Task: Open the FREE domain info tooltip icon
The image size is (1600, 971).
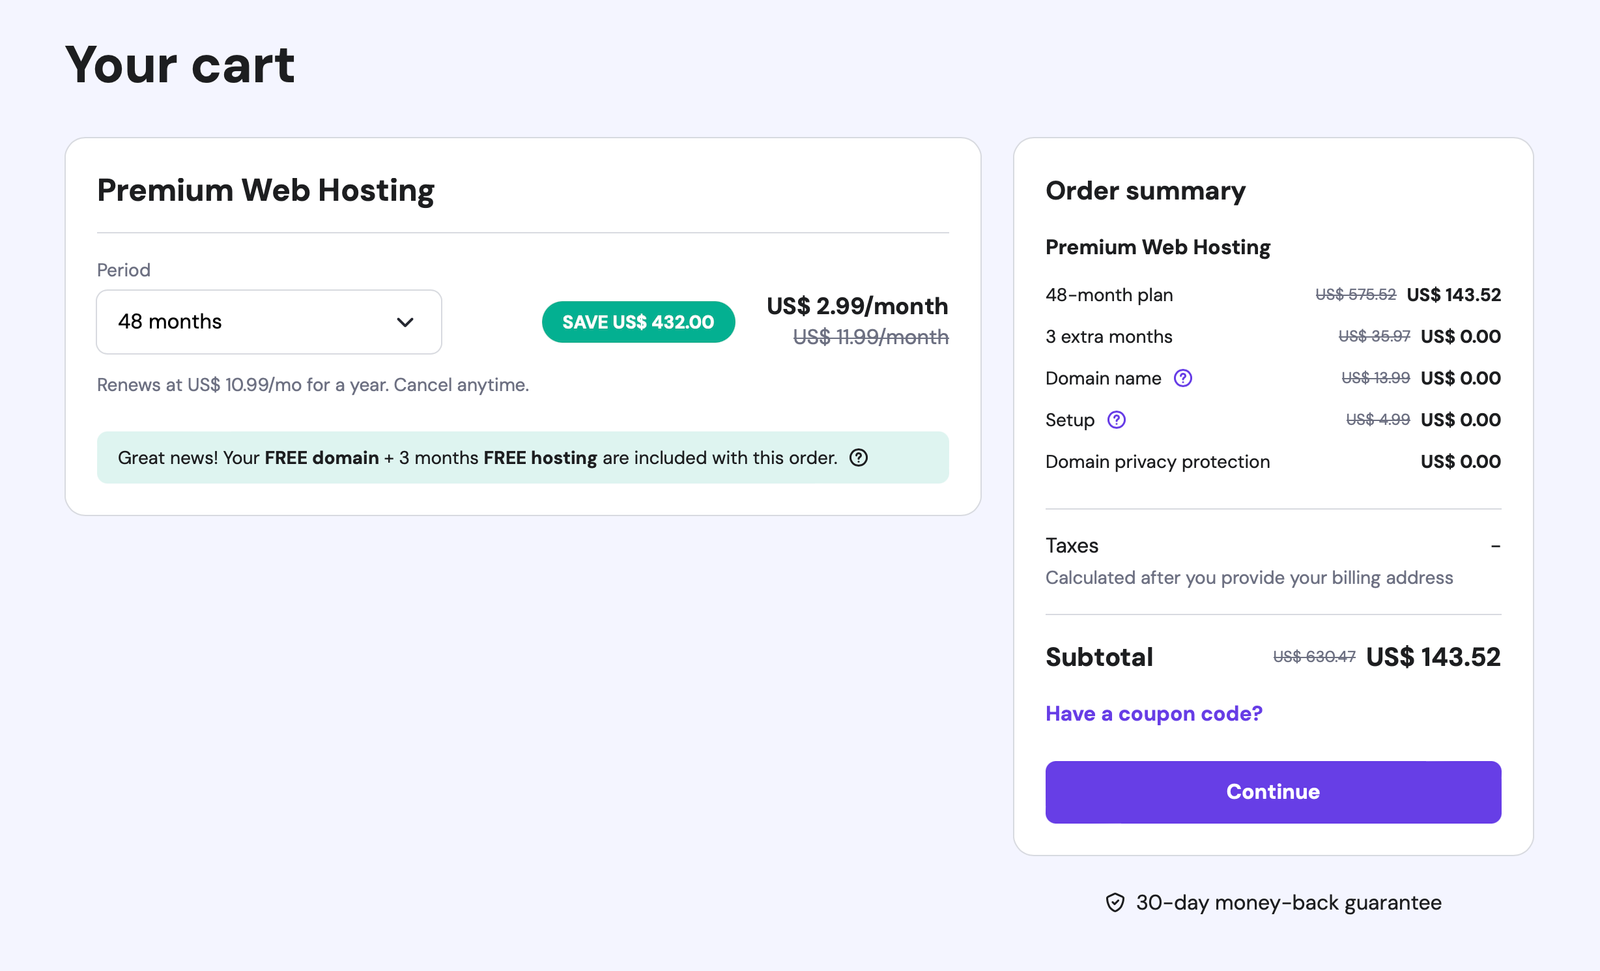Action: point(858,457)
